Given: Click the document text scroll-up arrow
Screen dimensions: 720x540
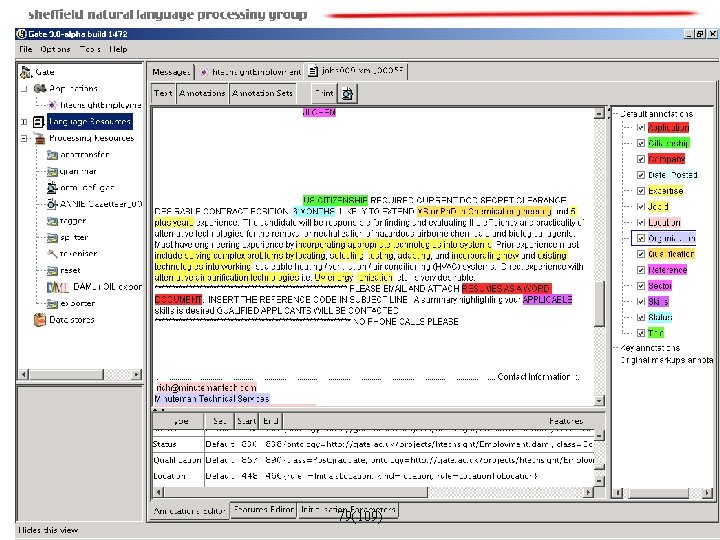Looking at the screenshot, I should 599,113.
